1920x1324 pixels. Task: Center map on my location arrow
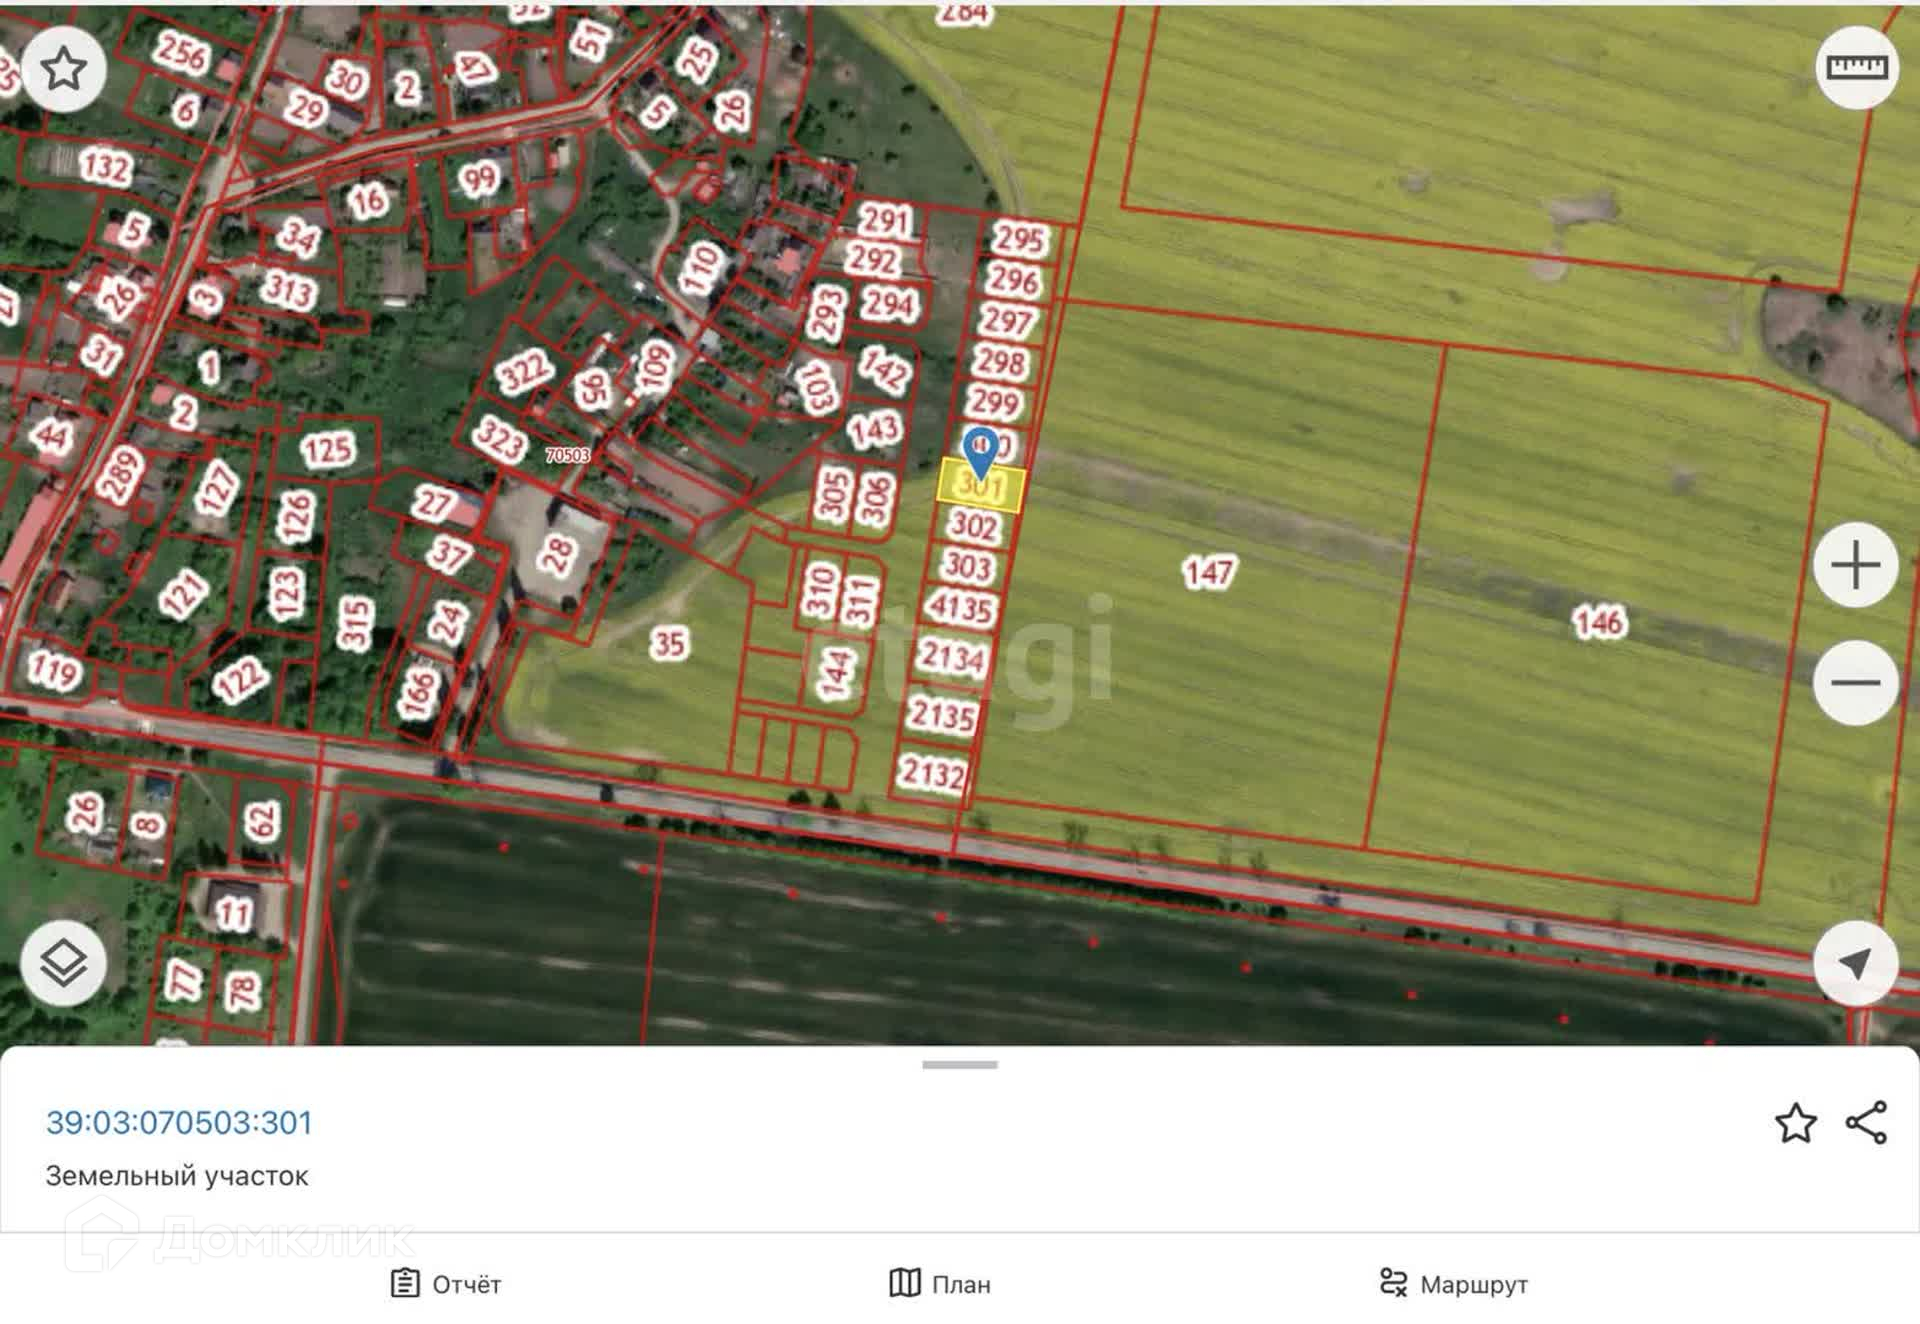pyautogui.click(x=1855, y=963)
